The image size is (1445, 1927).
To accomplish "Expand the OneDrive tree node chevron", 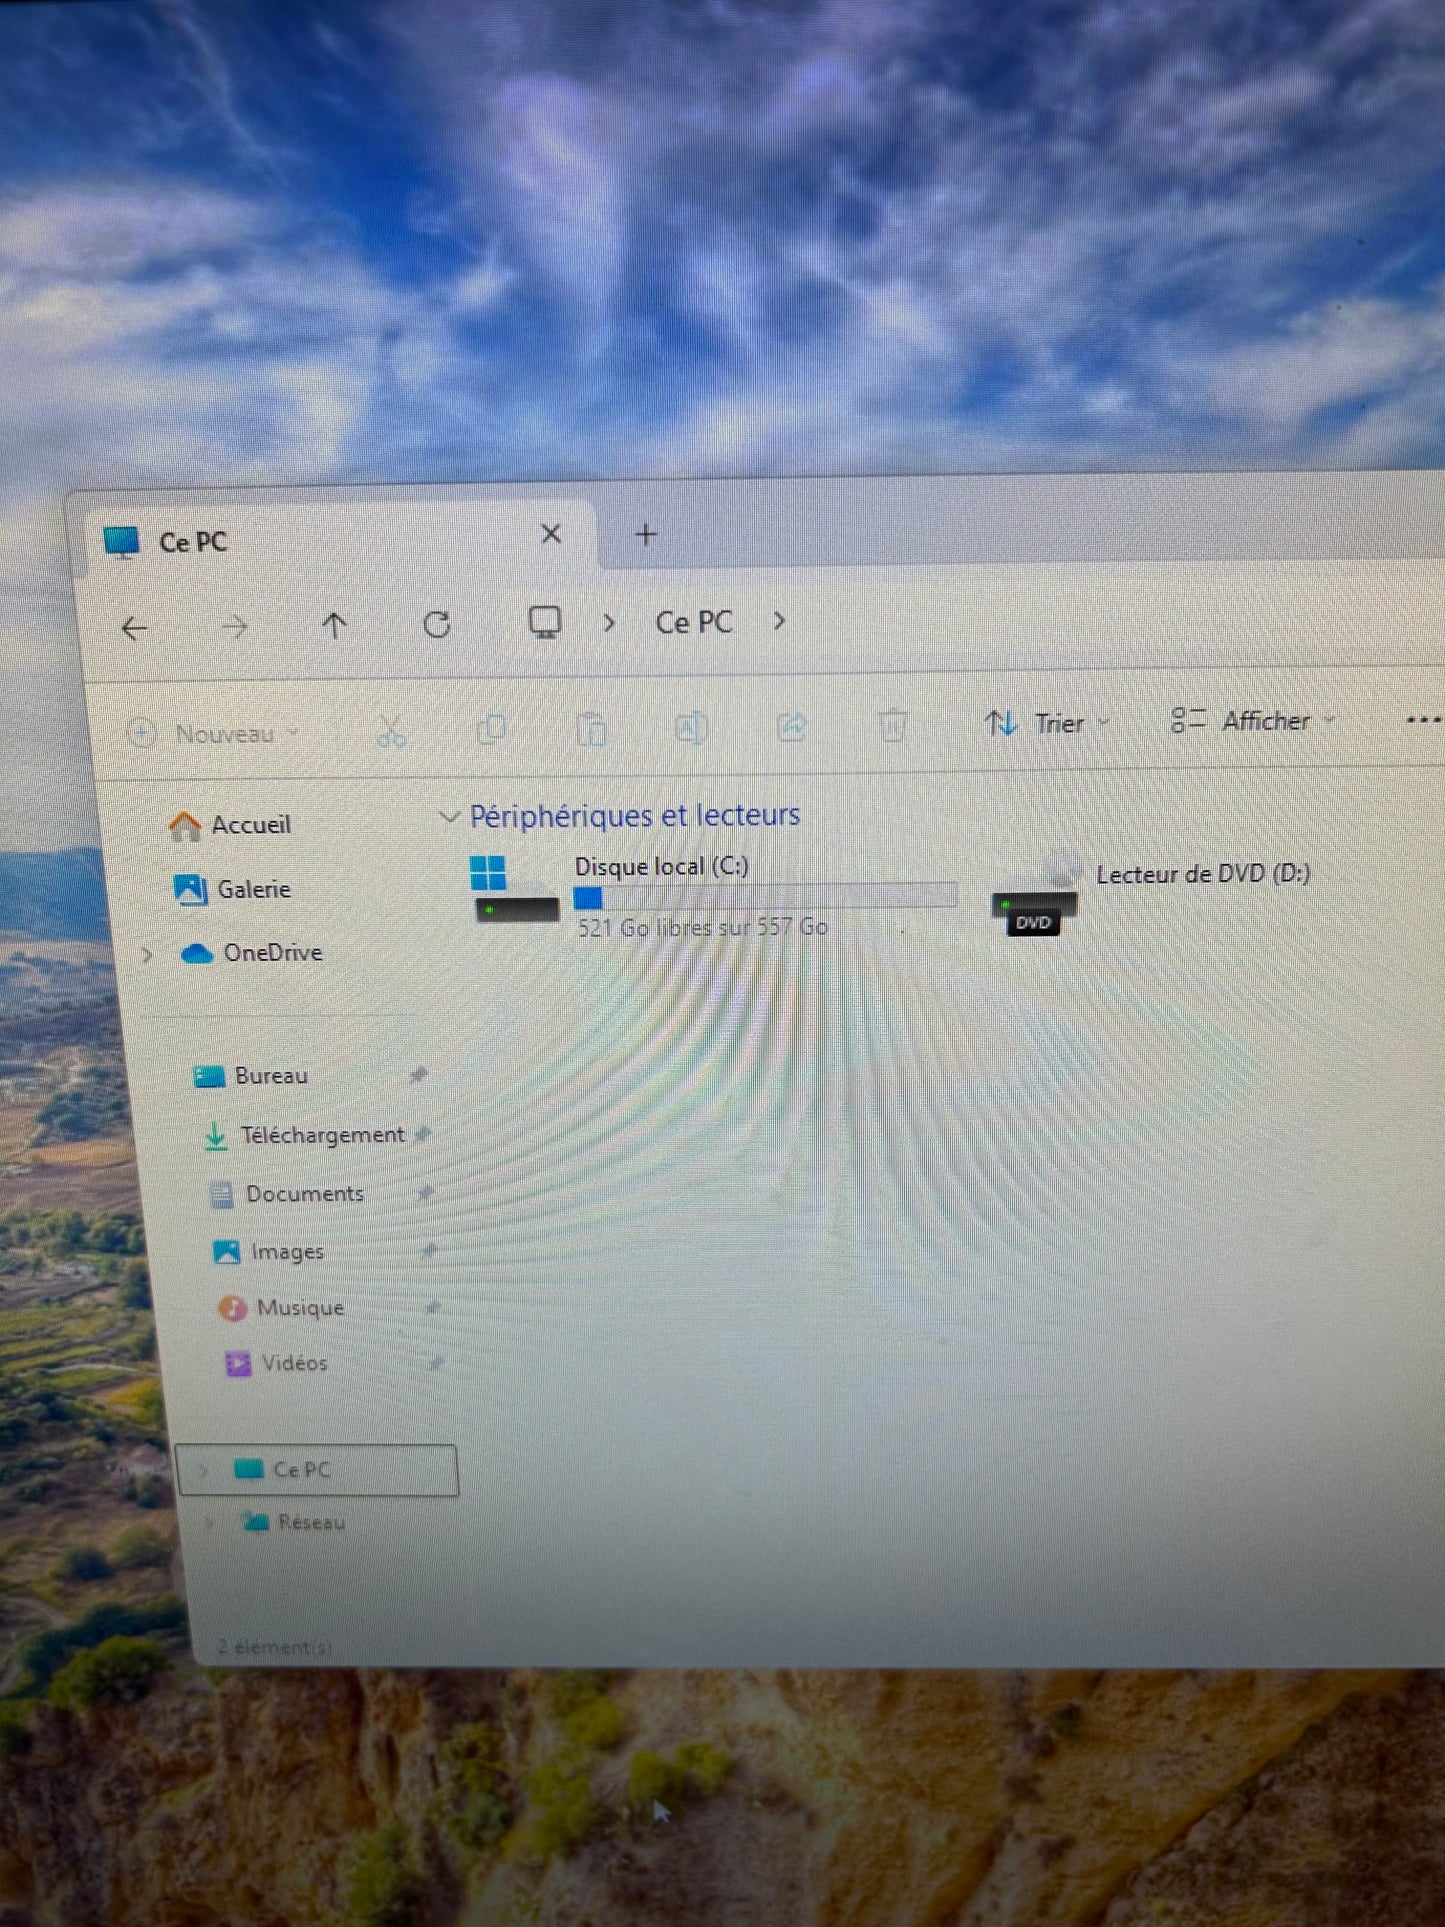I will click(x=147, y=954).
